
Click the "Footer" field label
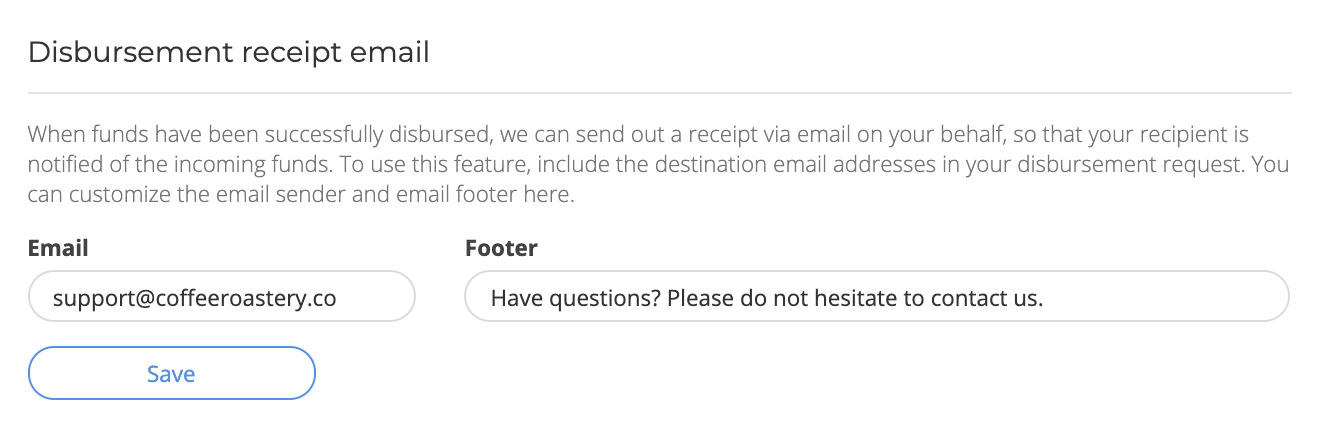501,248
